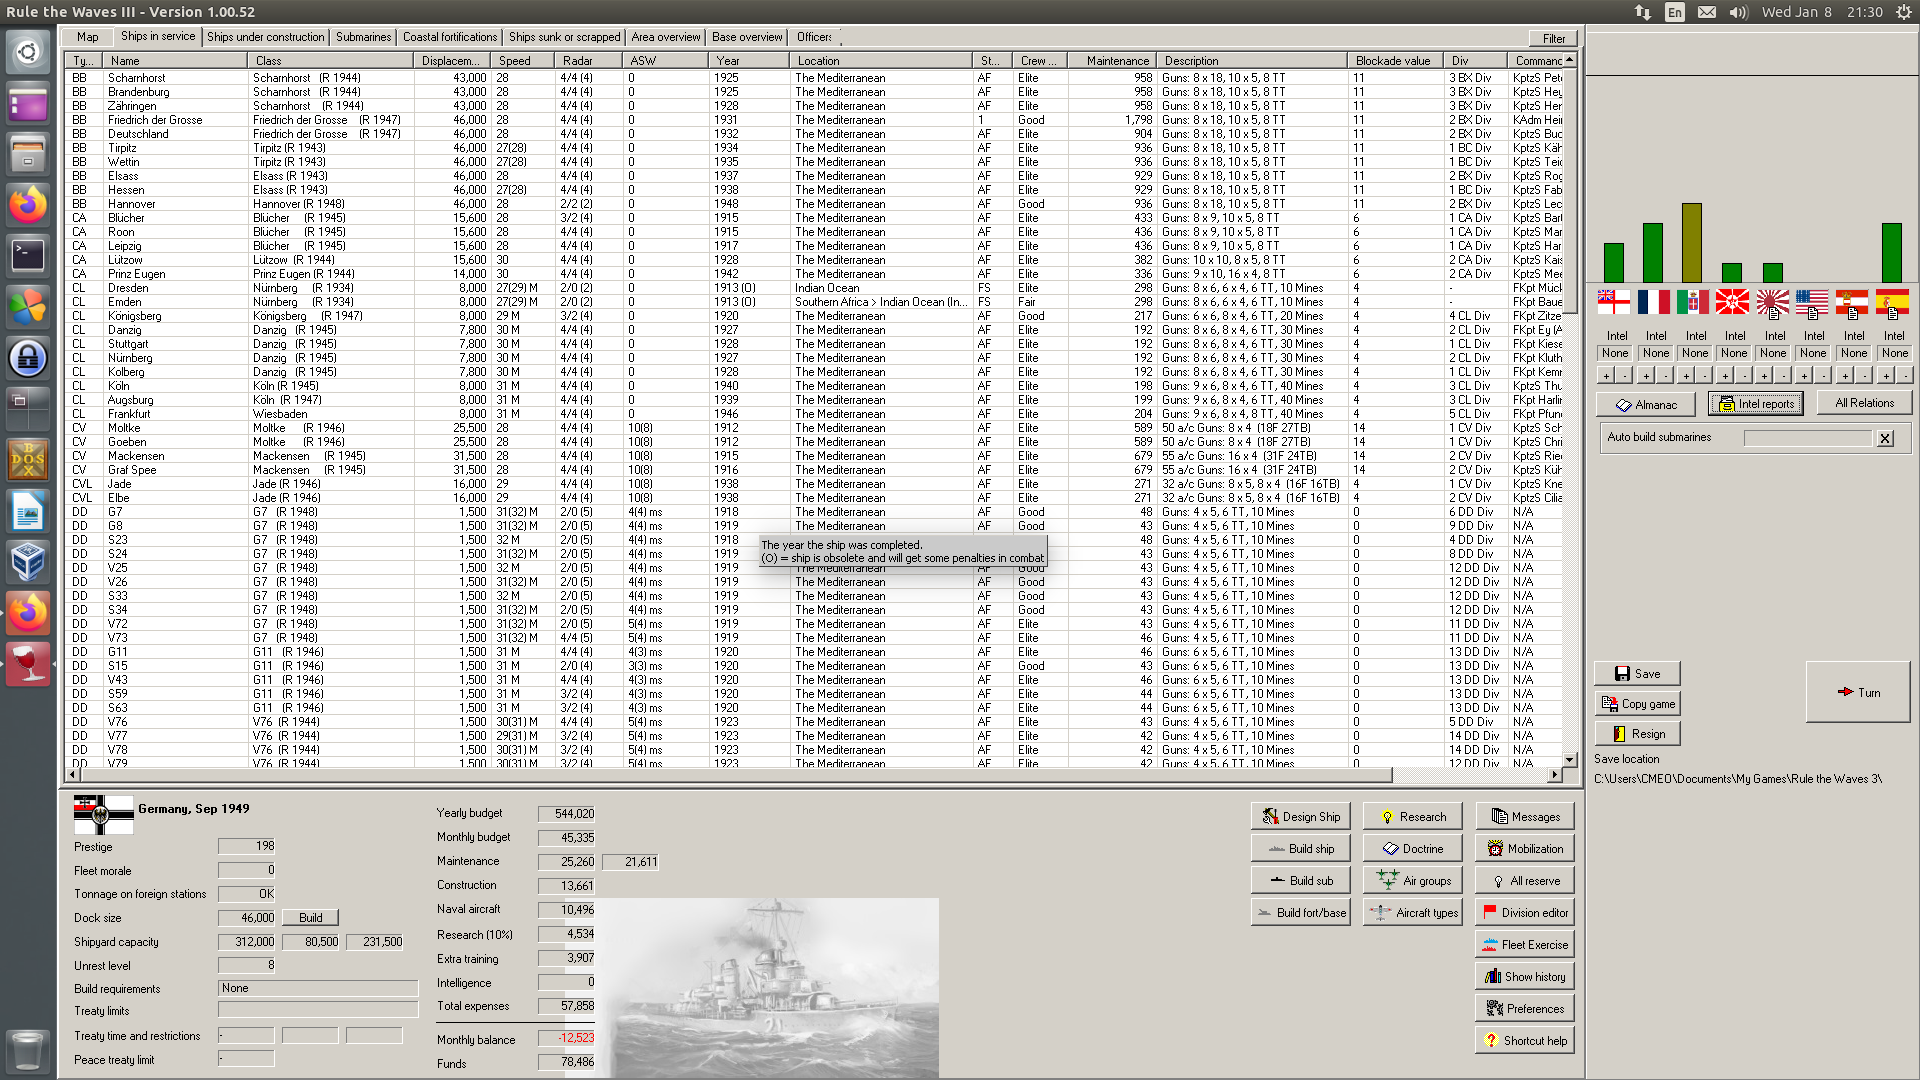Screen dimensions: 1920x1080
Task: Click the Auto build submarines field
Action: pos(1808,438)
